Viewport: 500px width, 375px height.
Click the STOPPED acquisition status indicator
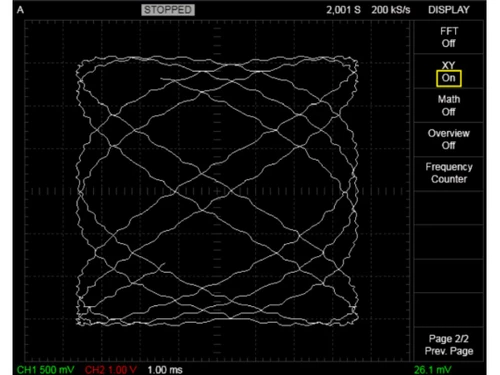click(x=168, y=10)
